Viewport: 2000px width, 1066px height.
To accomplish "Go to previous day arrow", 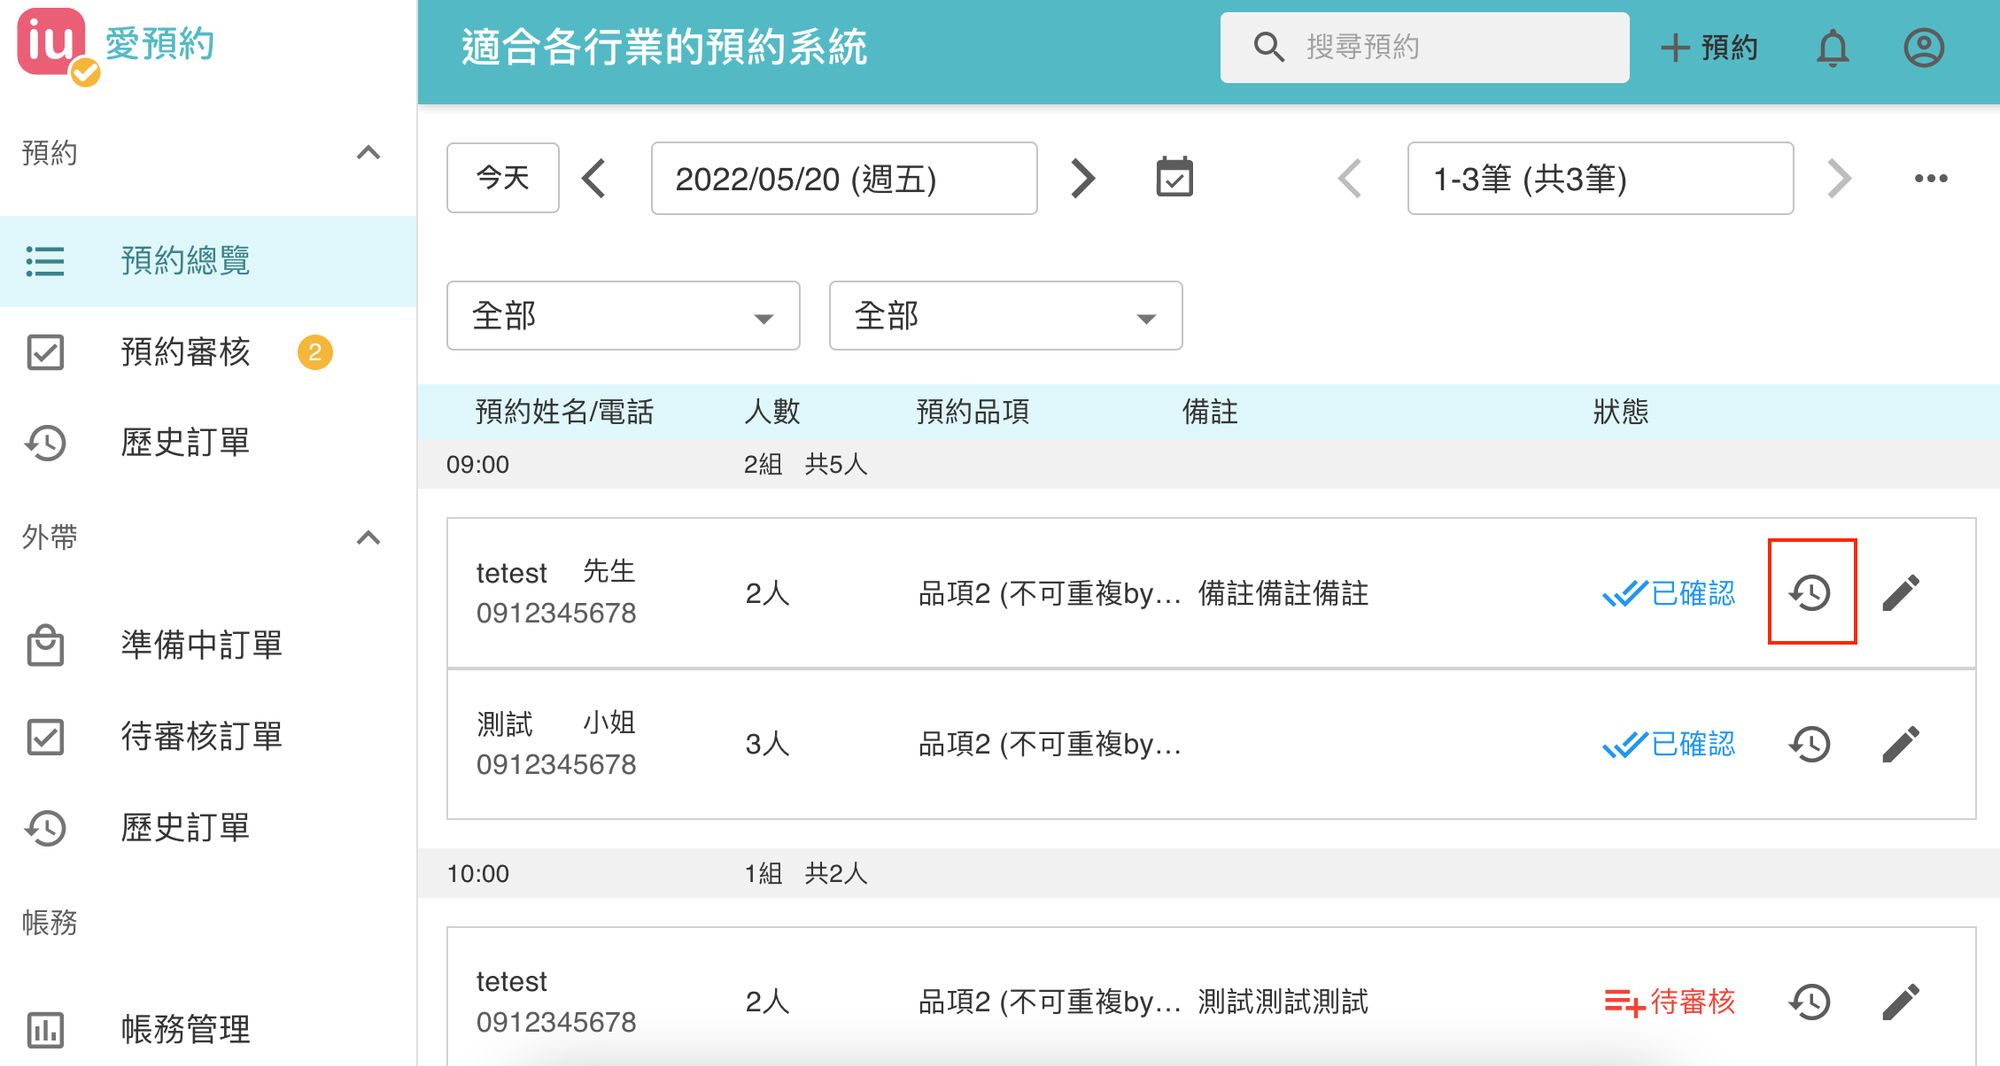I will click(595, 178).
